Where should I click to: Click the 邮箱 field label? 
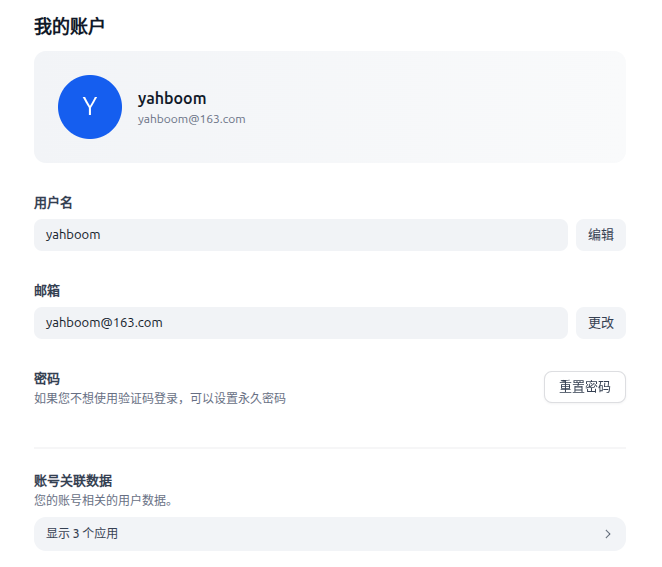(x=47, y=290)
